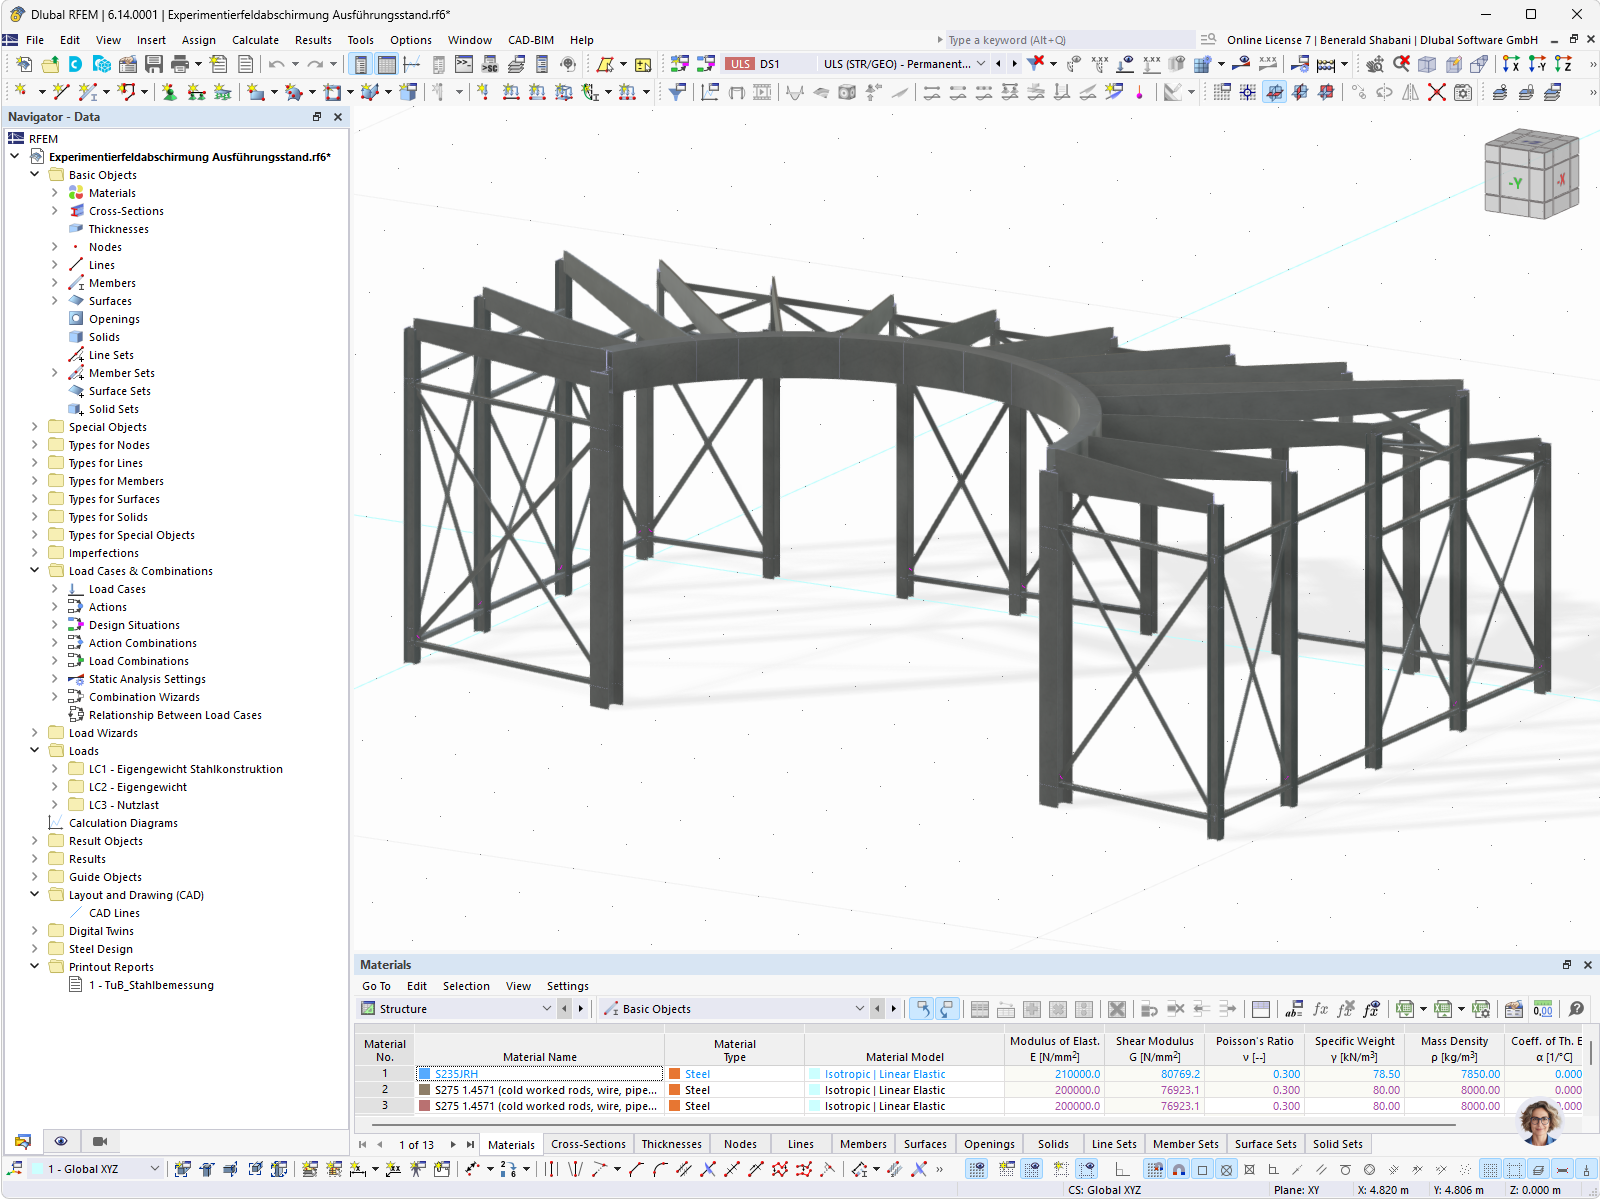Expand the Special Objects folder
1600x1200 pixels.
pyautogui.click(x=35, y=427)
